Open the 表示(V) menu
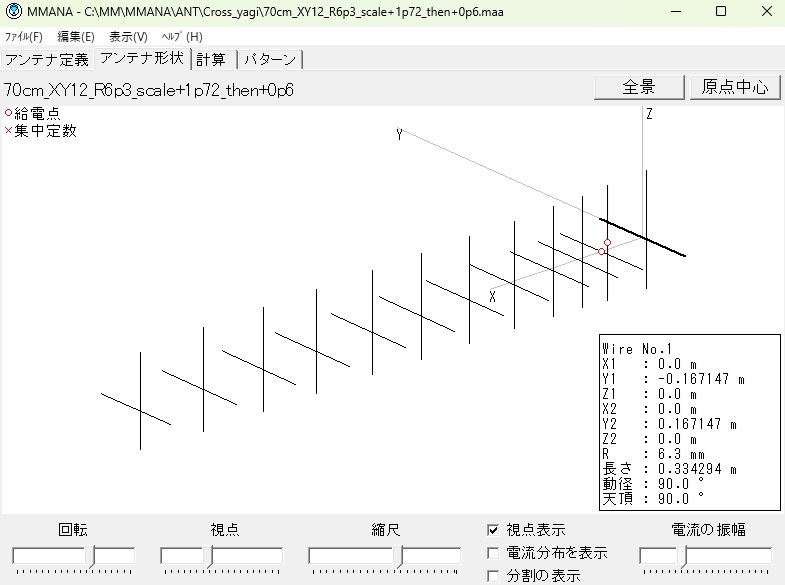 tap(128, 36)
